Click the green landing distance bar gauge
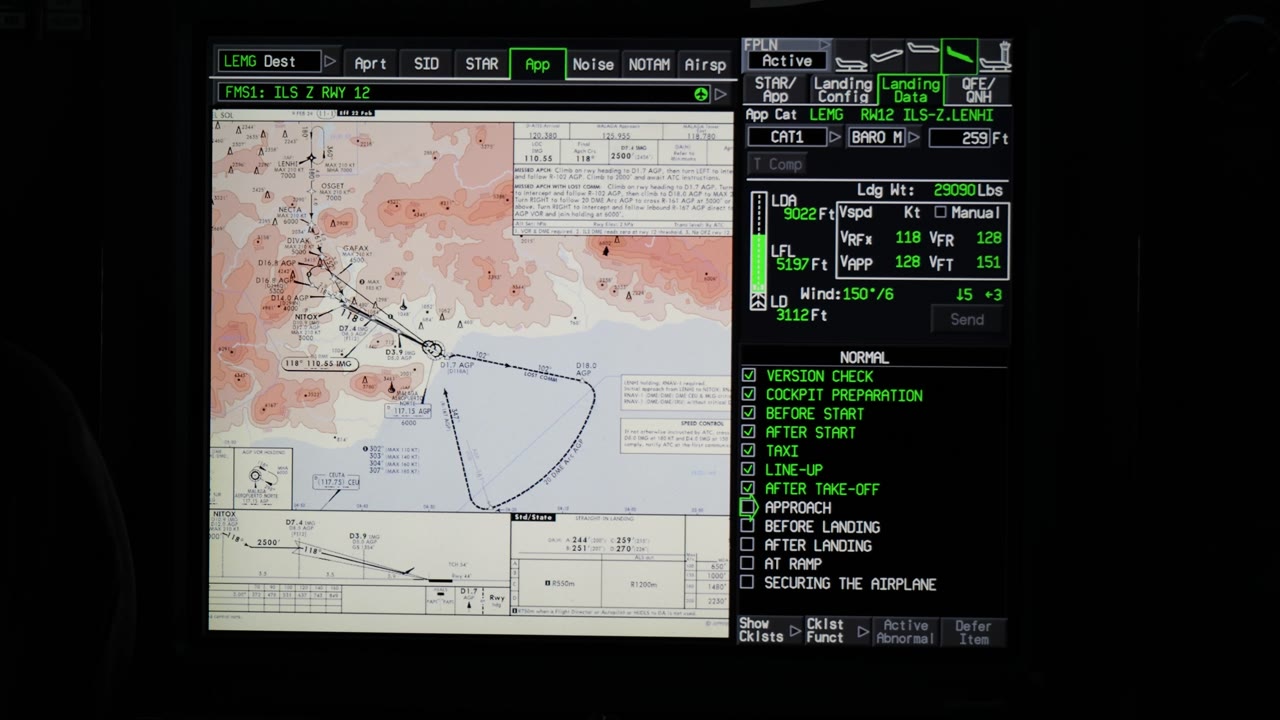 (759, 238)
